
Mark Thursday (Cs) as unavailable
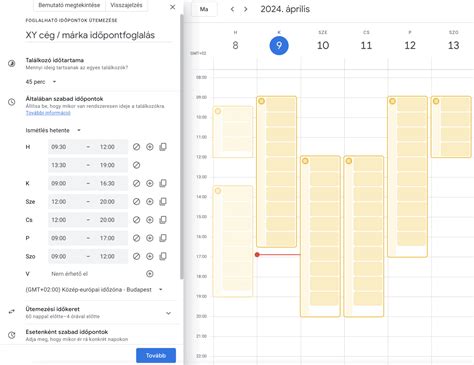pos(136,220)
